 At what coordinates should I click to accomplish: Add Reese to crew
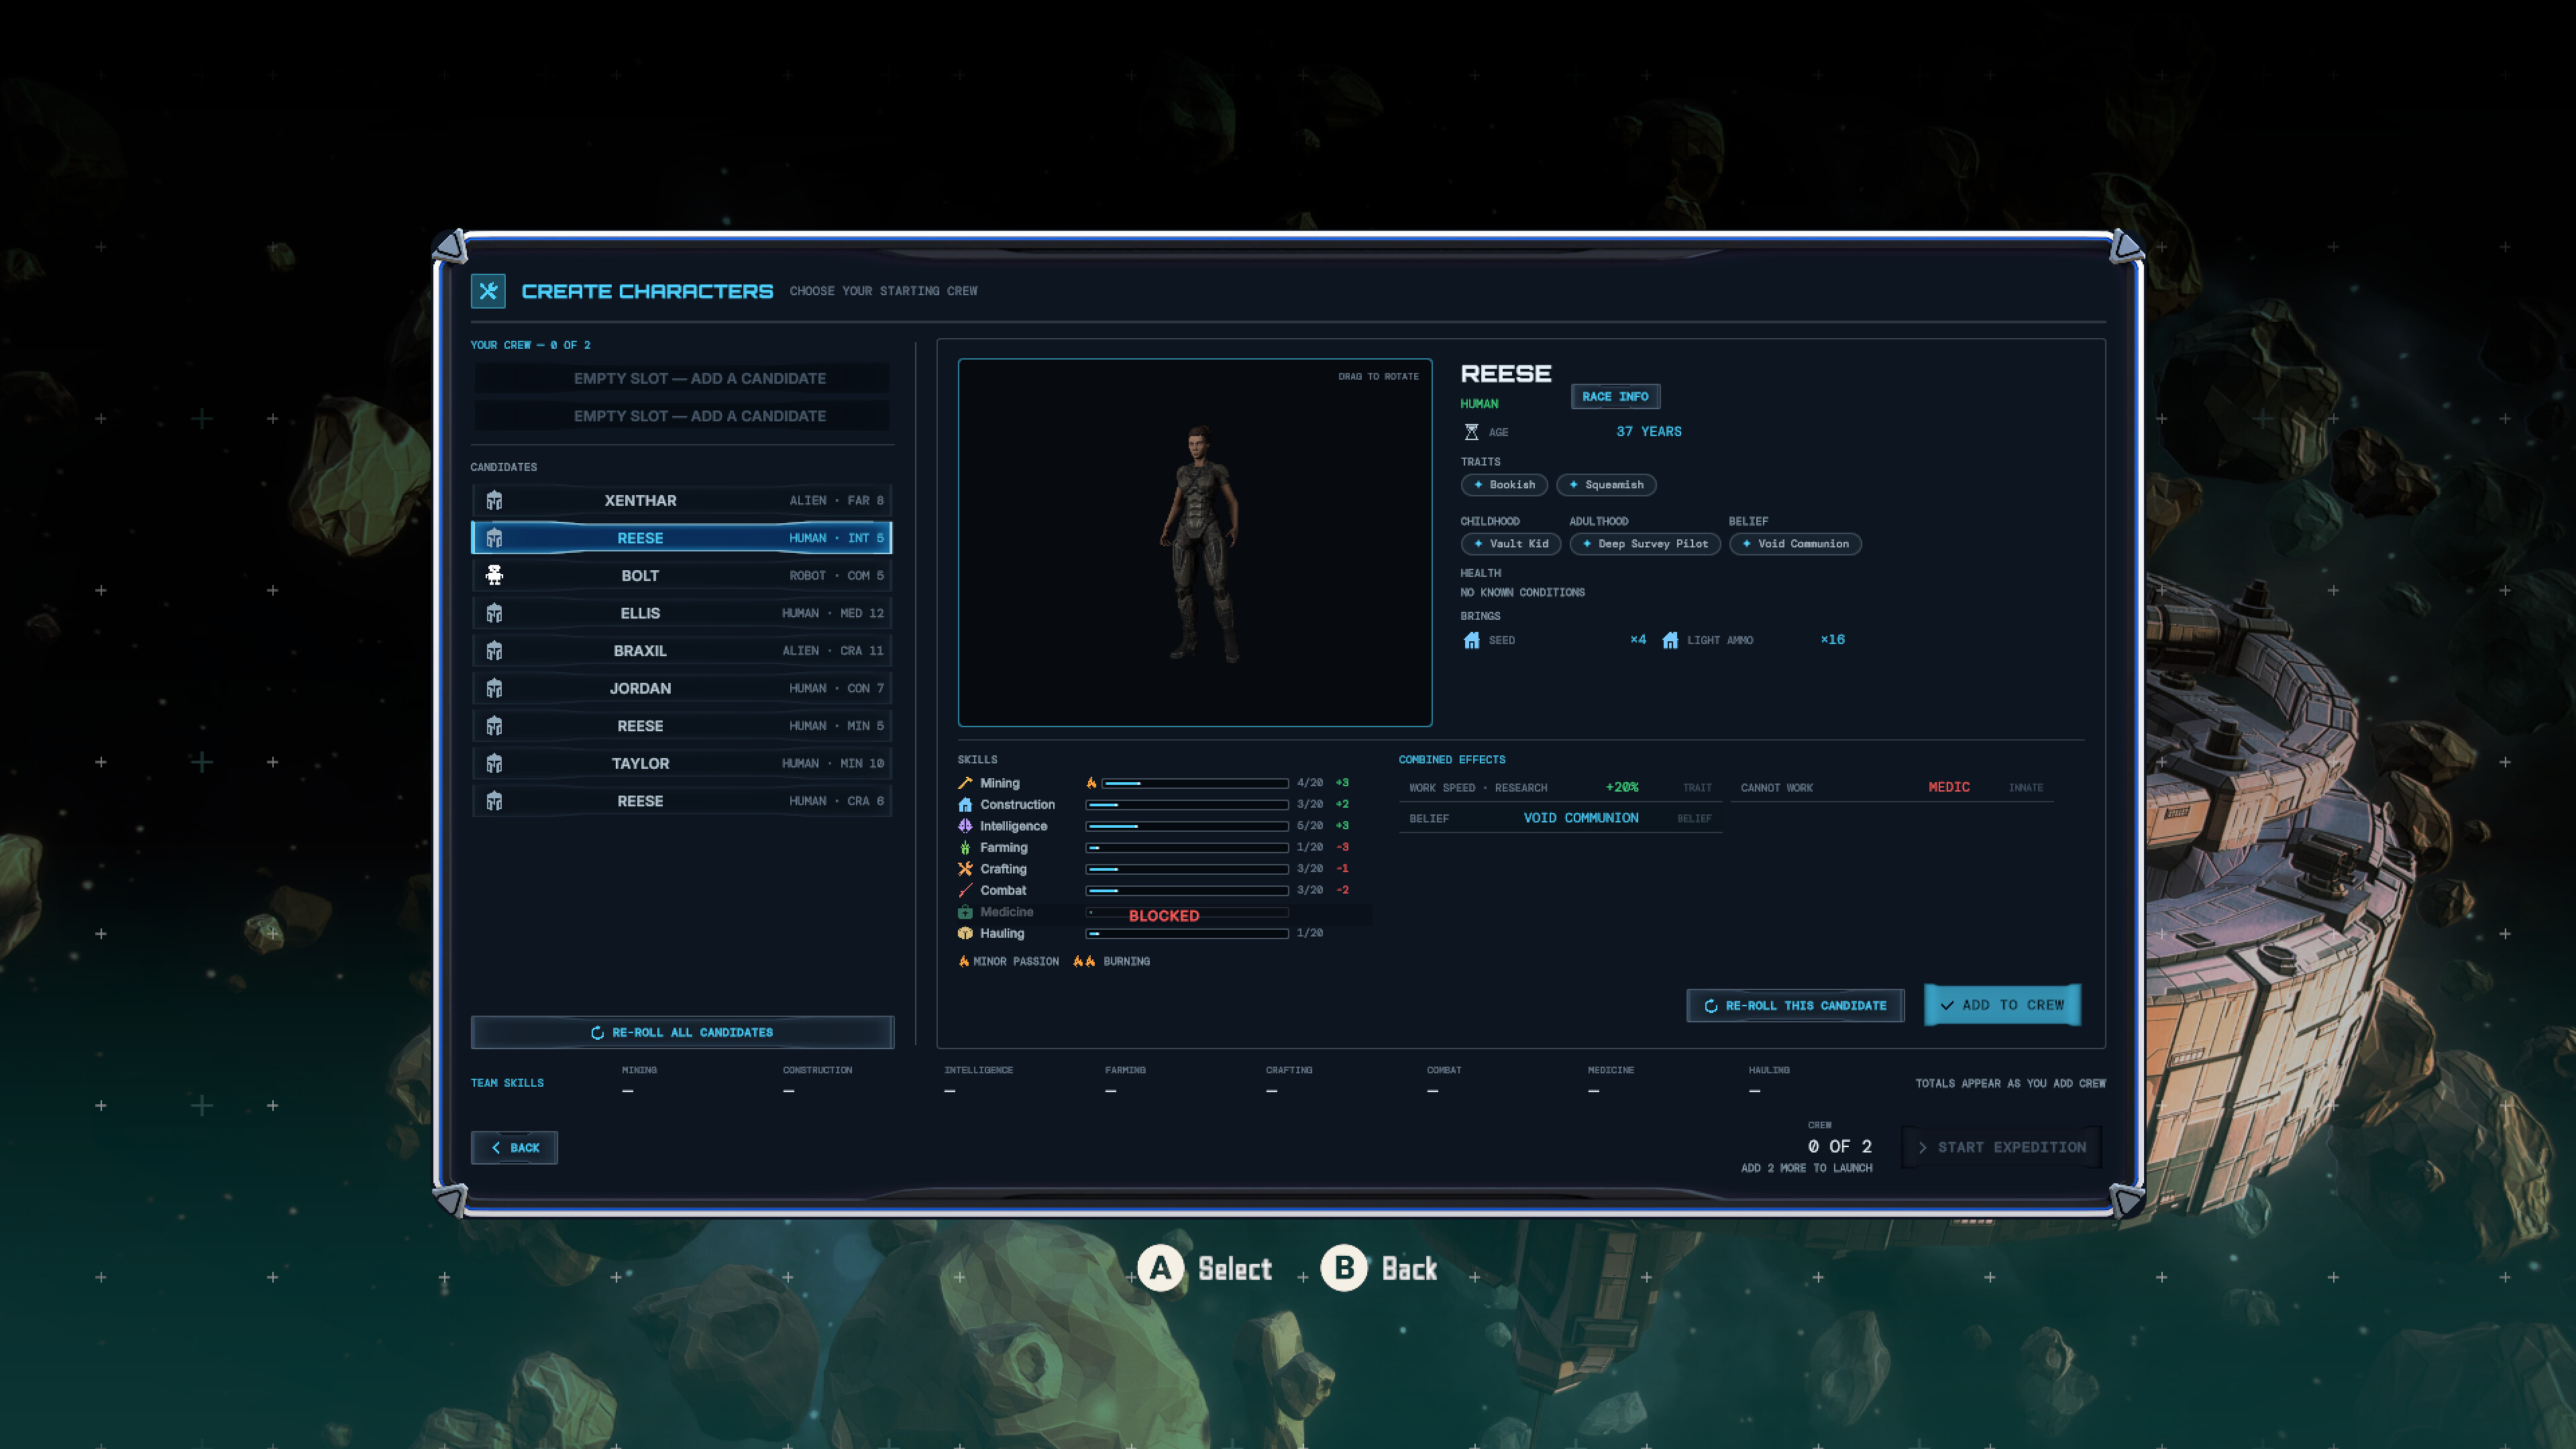pyautogui.click(x=2002, y=1005)
